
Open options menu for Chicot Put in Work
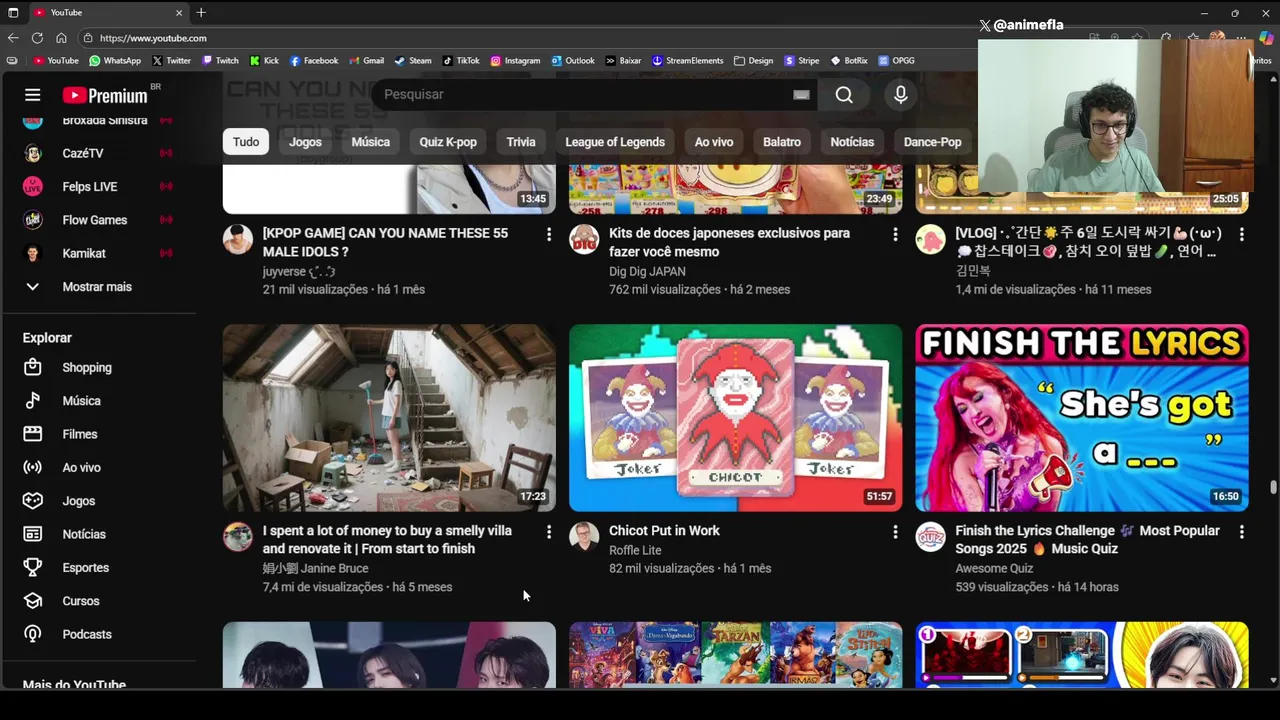click(895, 532)
